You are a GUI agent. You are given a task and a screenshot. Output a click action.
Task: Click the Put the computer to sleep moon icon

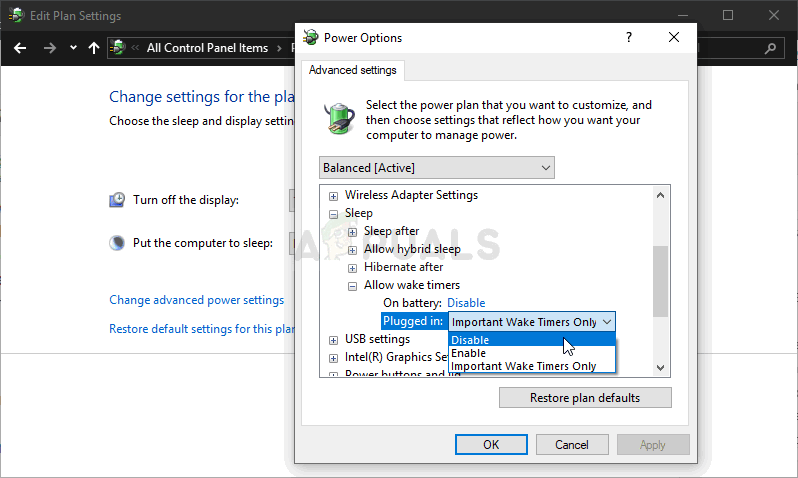click(117, 243)
